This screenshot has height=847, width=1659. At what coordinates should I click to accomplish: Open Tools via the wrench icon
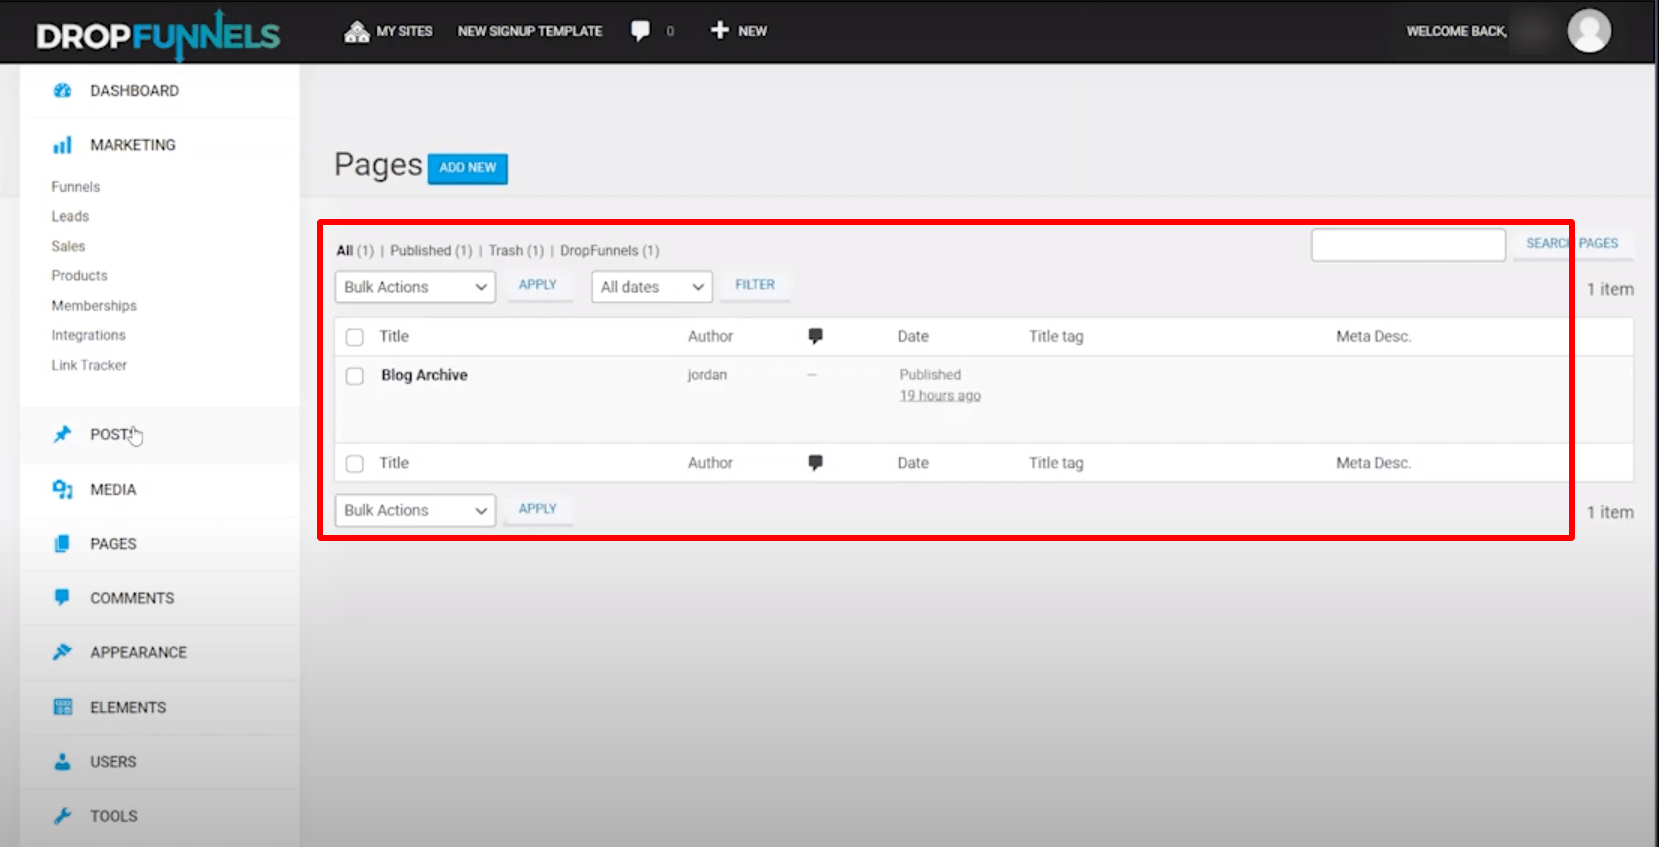tap(62, 816)
